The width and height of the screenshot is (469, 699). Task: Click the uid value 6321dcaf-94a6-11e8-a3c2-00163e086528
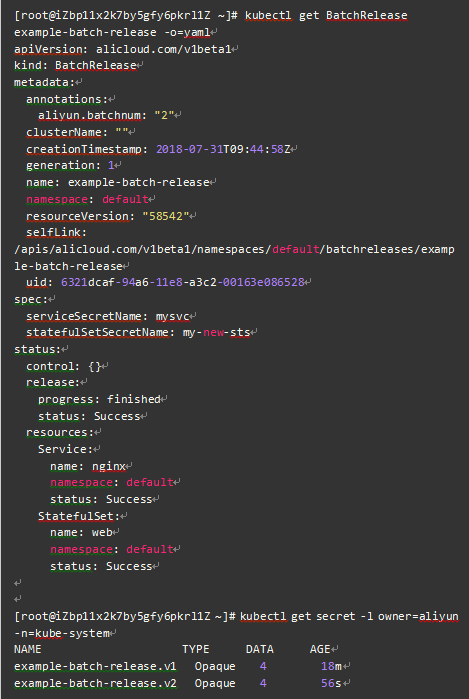pyautogui.click(x=182, y=282)
